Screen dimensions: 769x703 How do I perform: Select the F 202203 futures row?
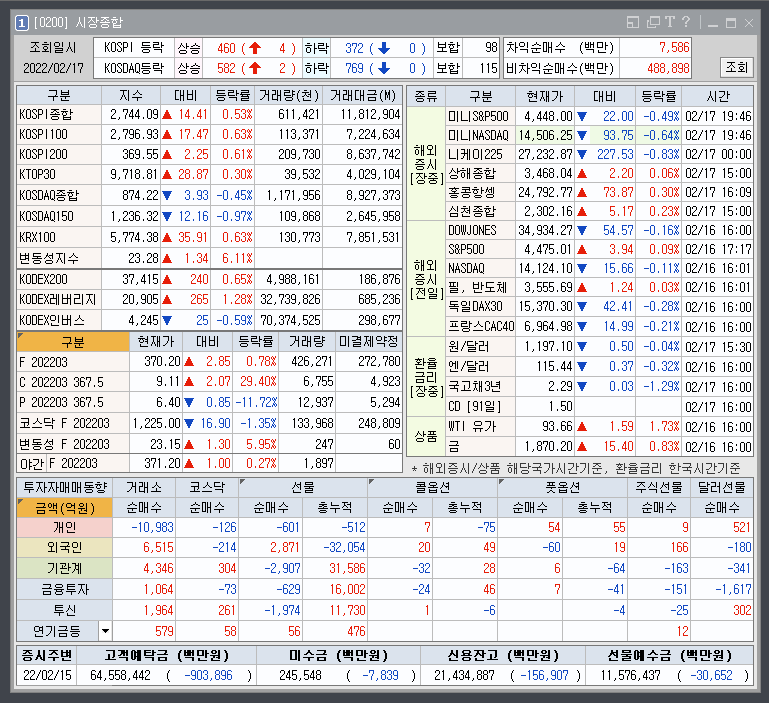pos(210,362)
